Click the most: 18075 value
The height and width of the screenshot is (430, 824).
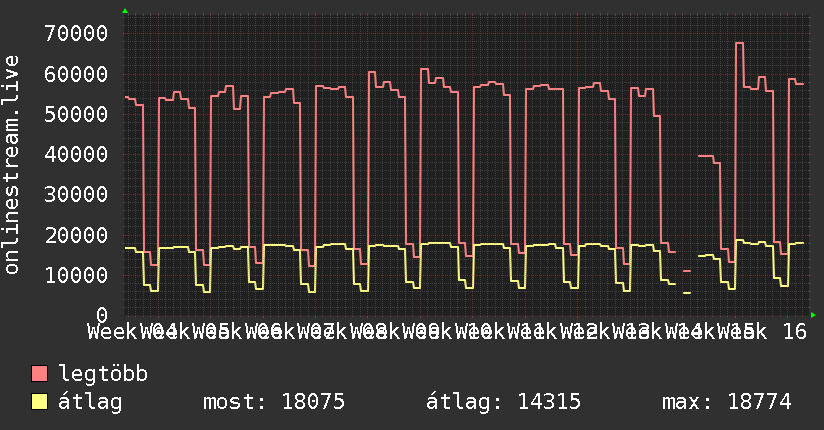274,402
